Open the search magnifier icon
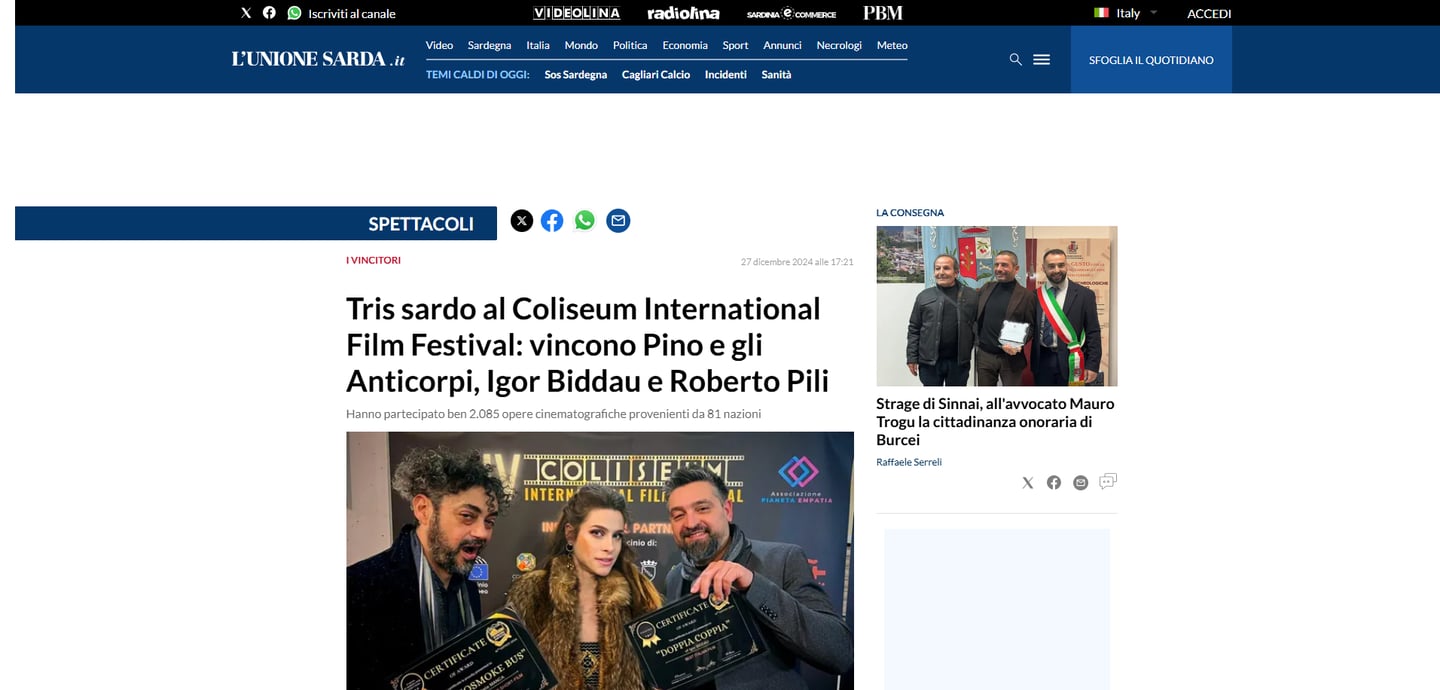This screenshot has width=1440, height=690. (1016, 60)
